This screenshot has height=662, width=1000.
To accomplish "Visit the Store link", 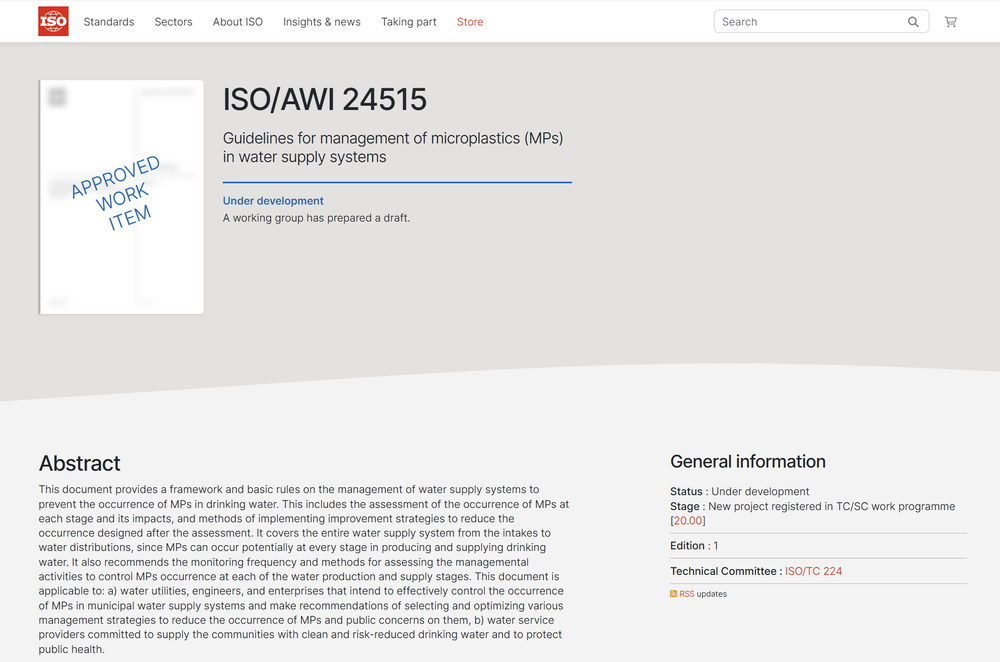I will click(470, 22).
